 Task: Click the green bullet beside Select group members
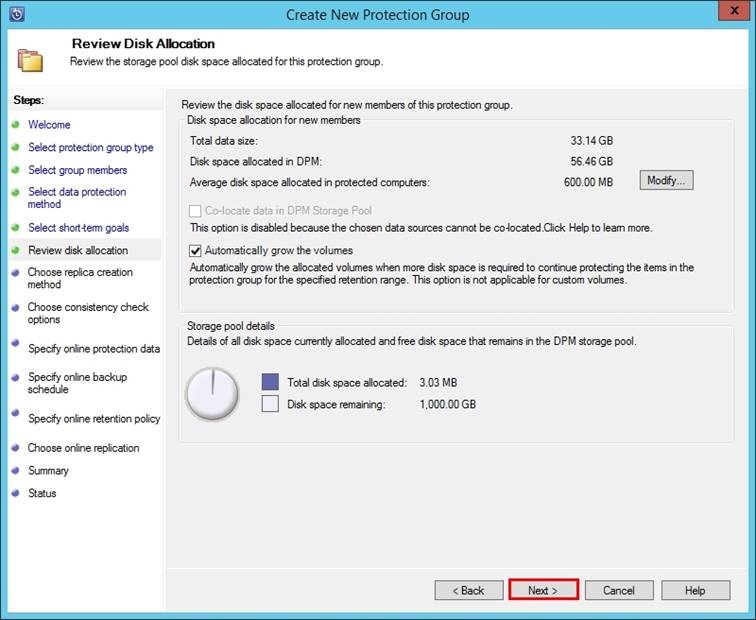click(15, 170)
